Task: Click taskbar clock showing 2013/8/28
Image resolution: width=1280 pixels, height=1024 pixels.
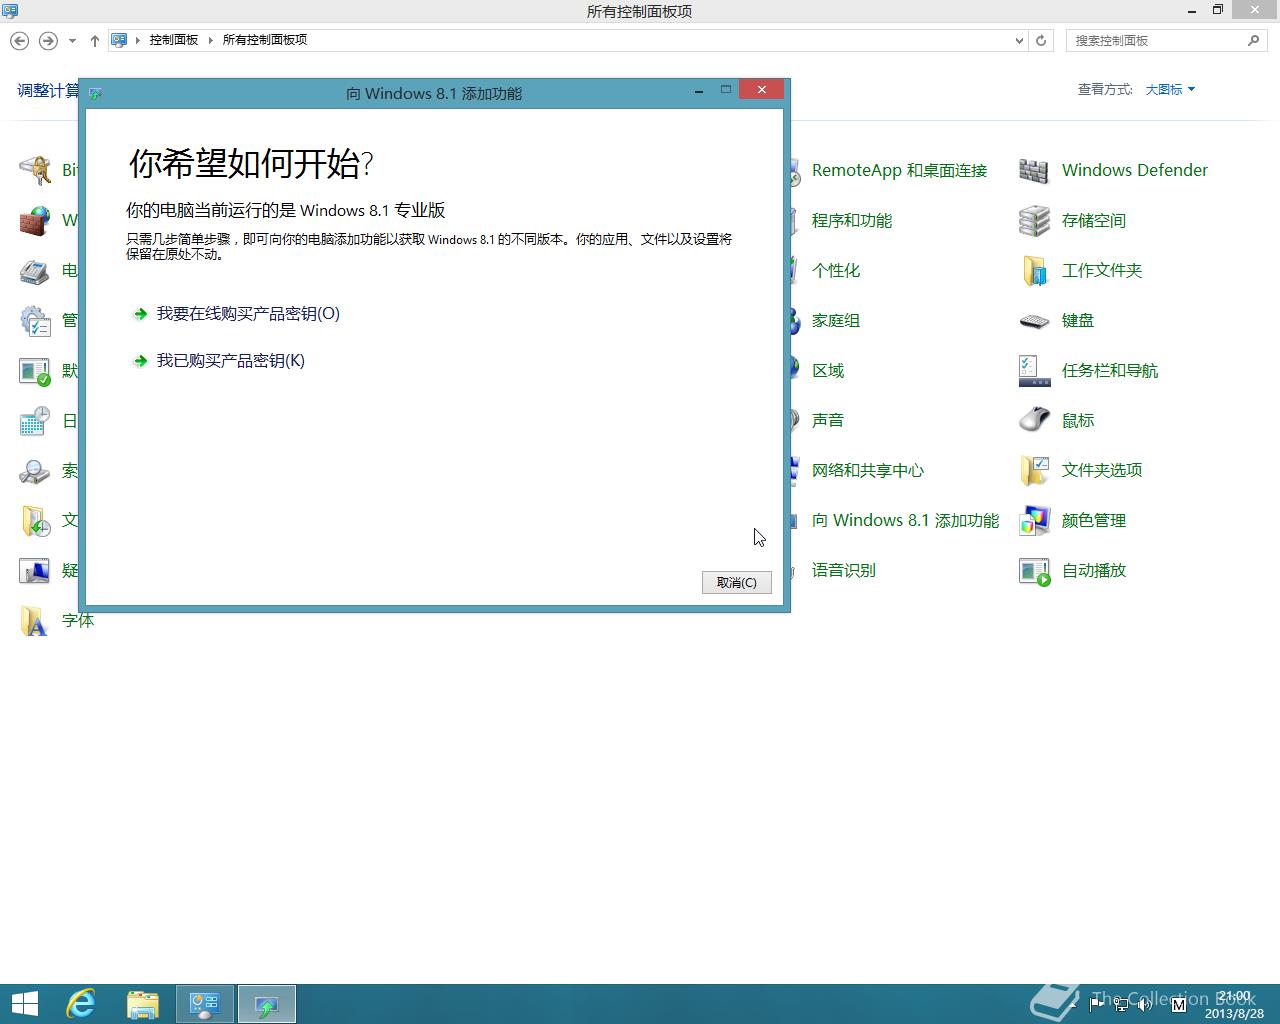Action: coord(1234,1005)
